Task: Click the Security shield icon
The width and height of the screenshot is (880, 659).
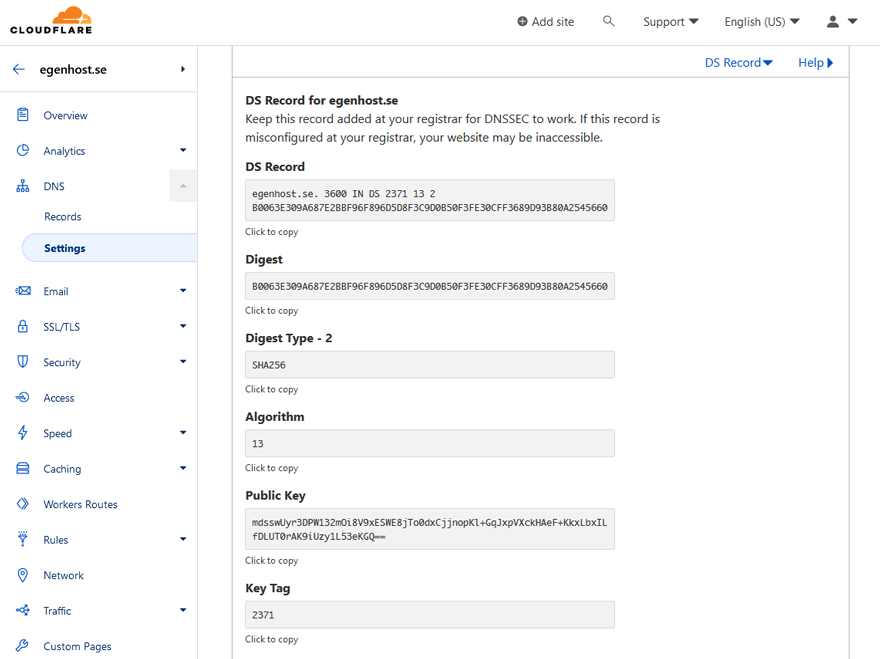Action: pos(22,361)
